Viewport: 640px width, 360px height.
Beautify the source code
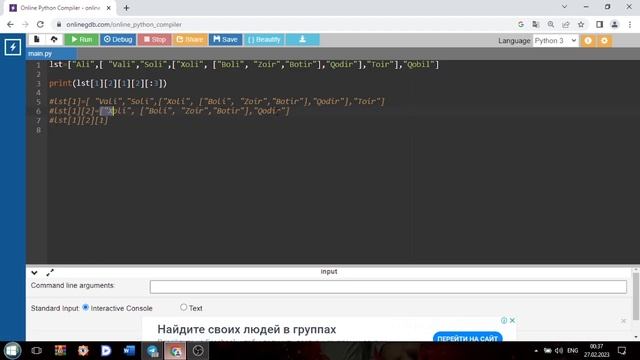tap(264, 40)
